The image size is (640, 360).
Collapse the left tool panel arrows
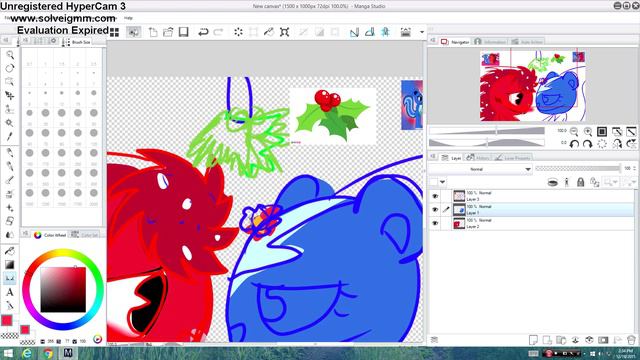[x=6, y=40]
